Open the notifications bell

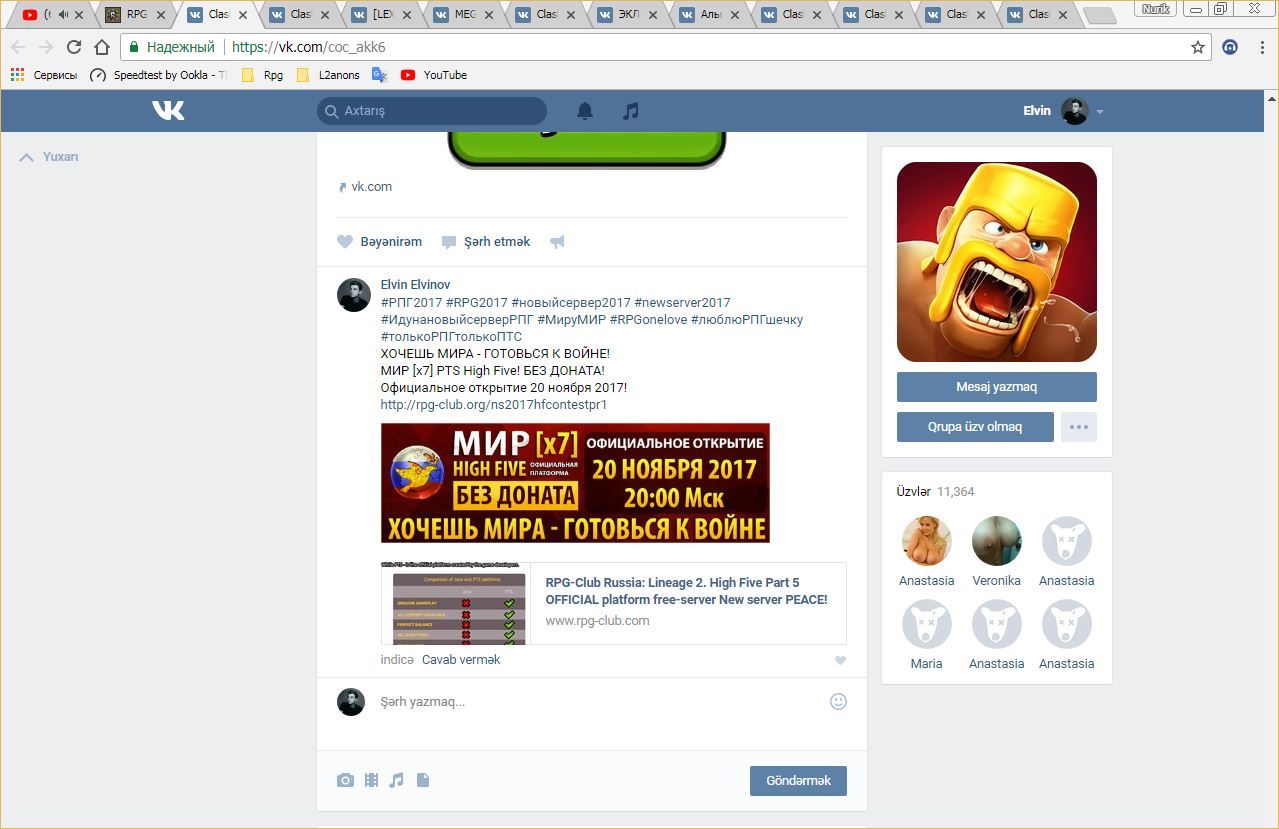[585, 111]
